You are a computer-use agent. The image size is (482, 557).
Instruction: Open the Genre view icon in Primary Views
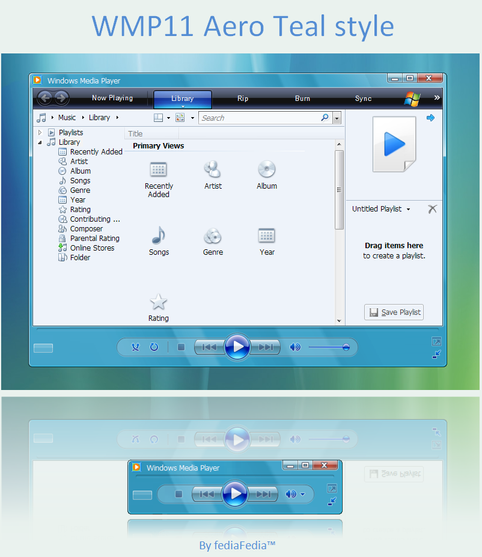[213, 236]
